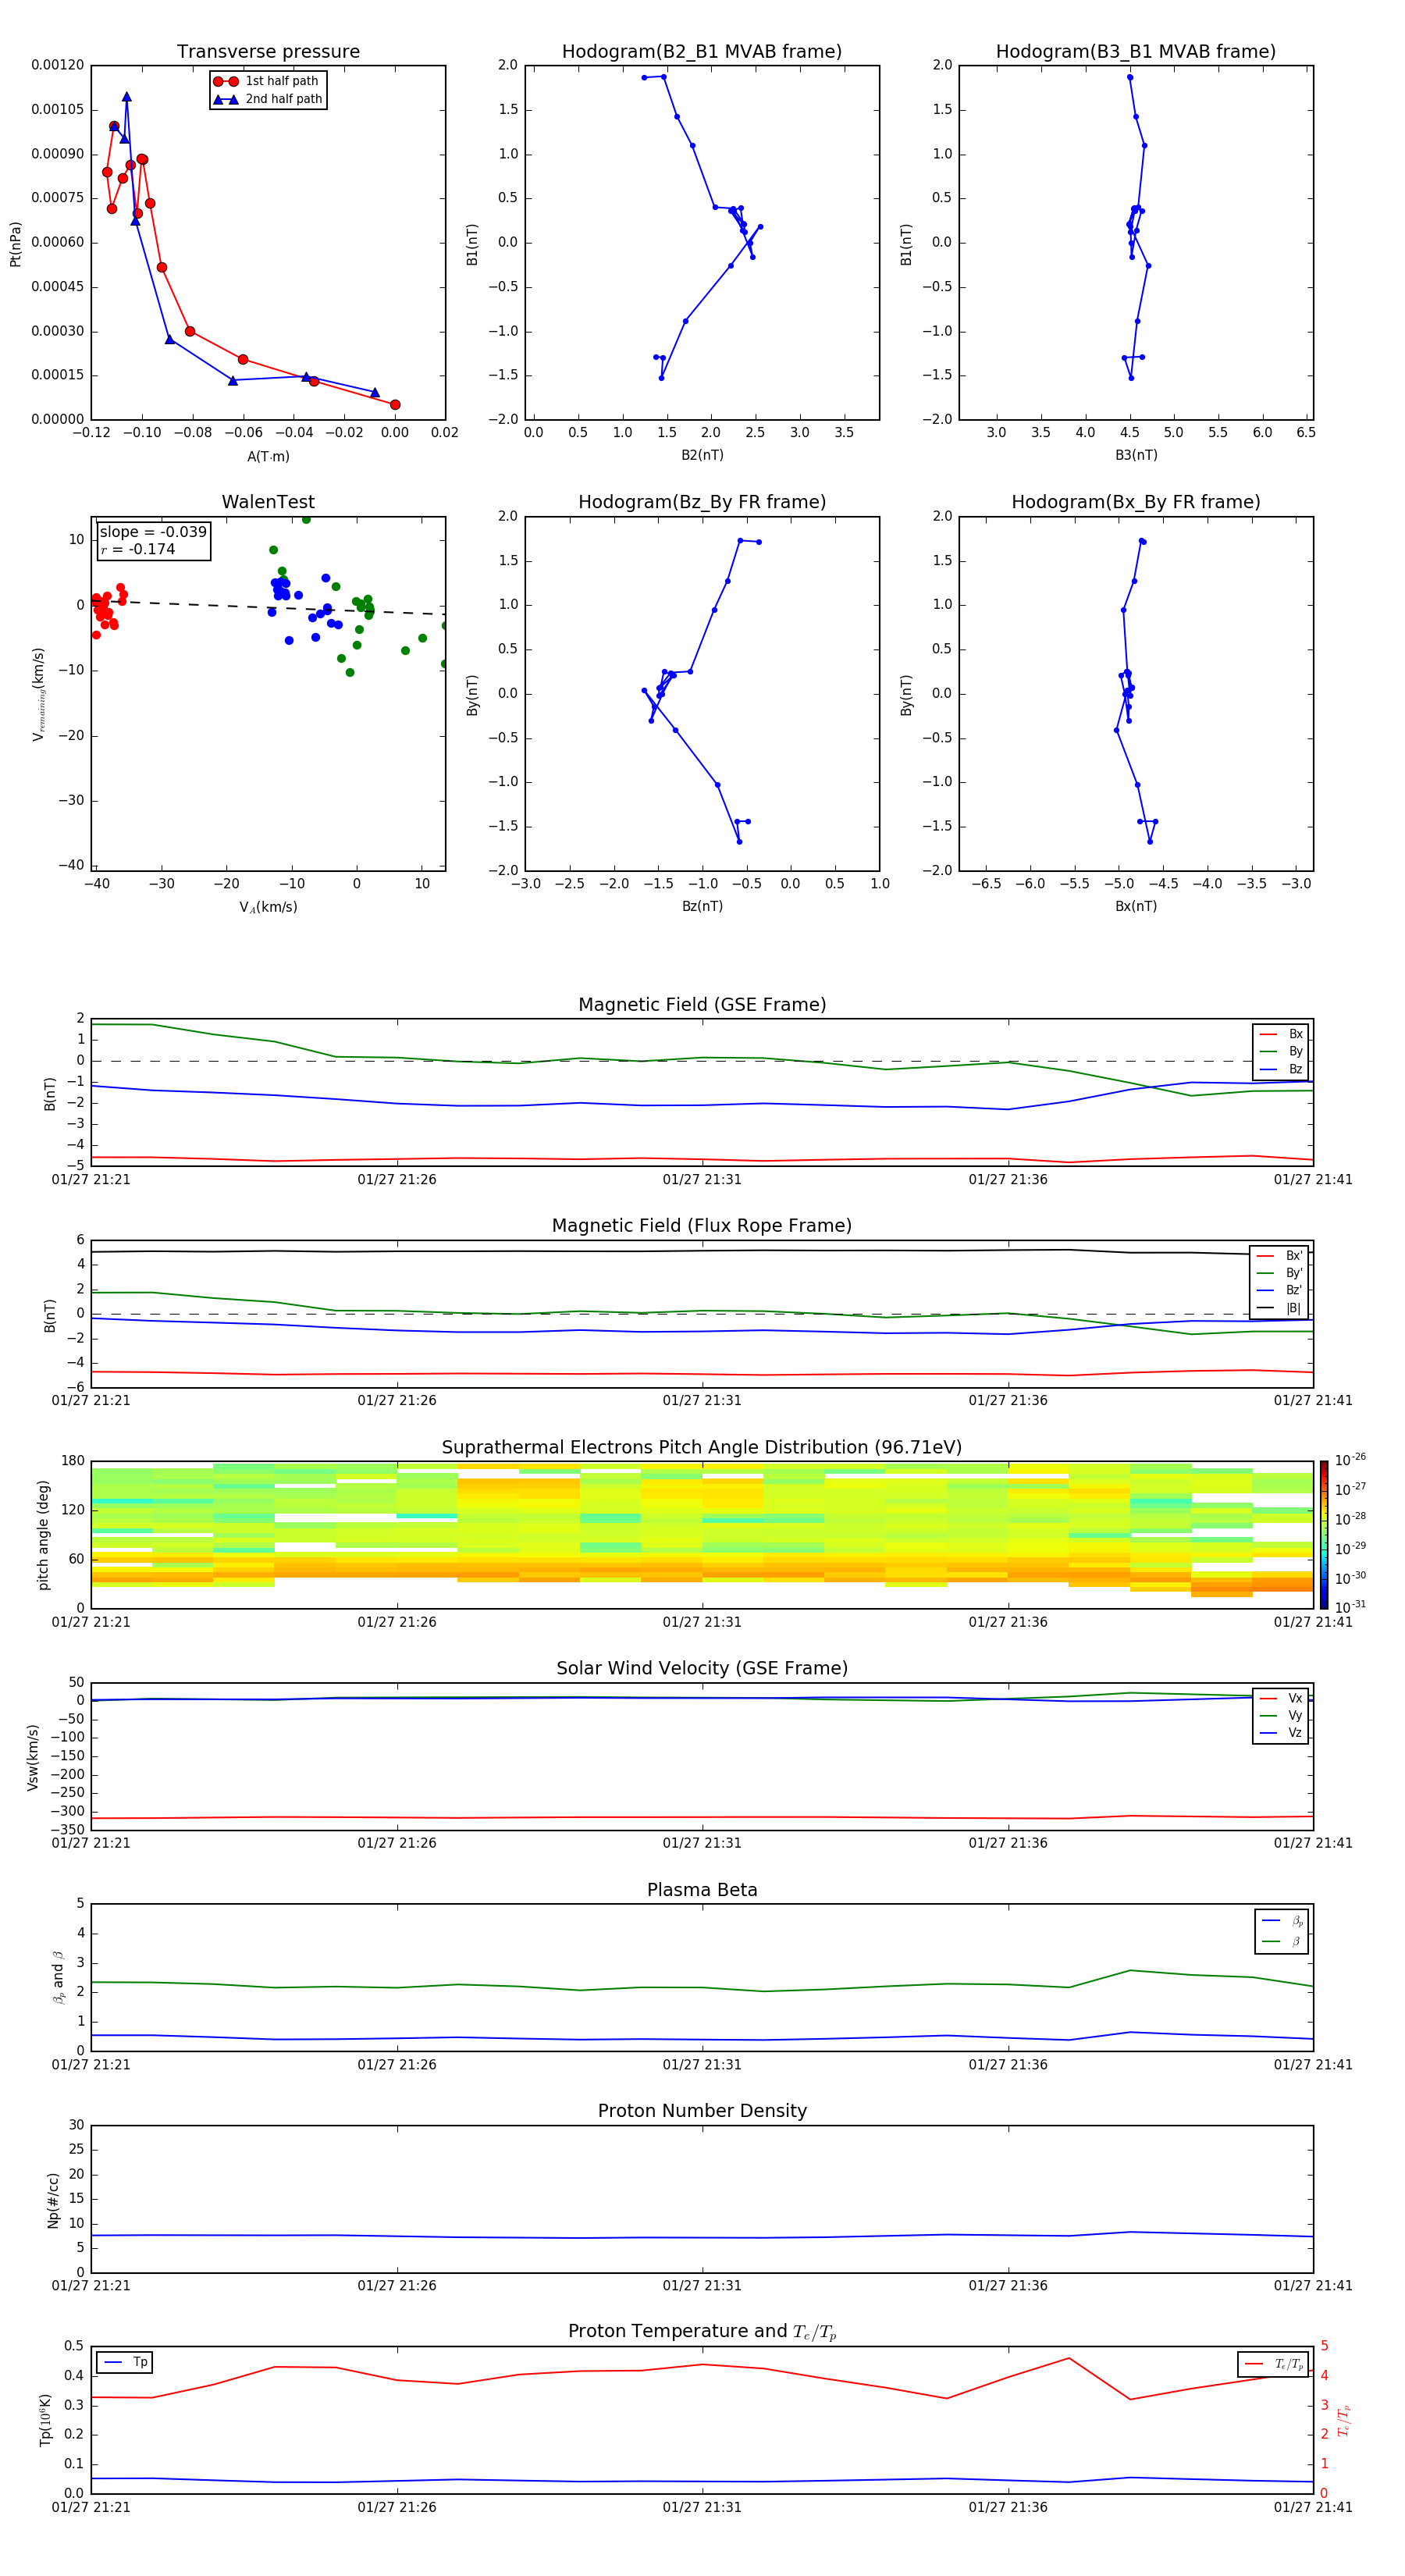Click 'Hodogram(Bz_By FR frame)' title
The width and height of the screenshot is (1405, 2576).
pos(702,502)
